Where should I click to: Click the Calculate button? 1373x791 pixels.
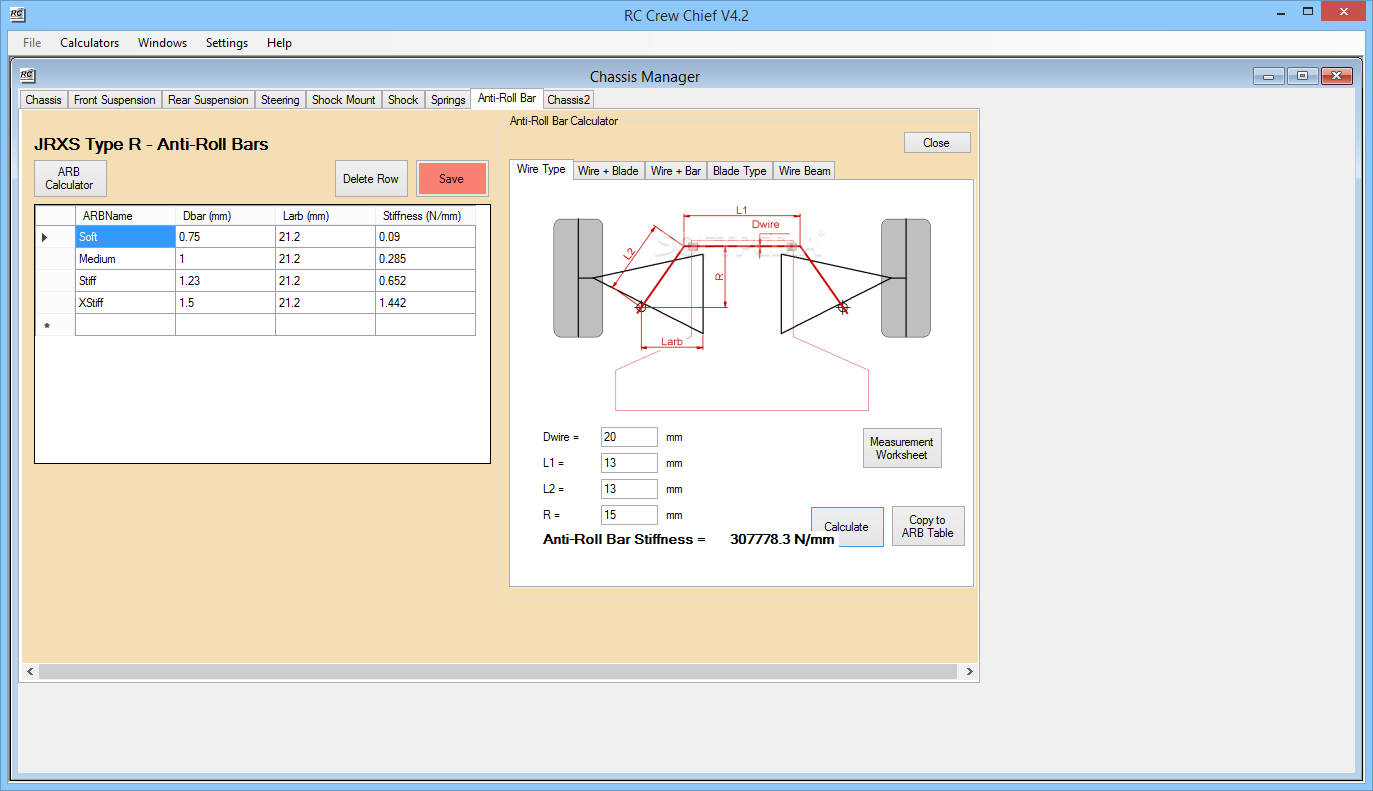[847, 526]
